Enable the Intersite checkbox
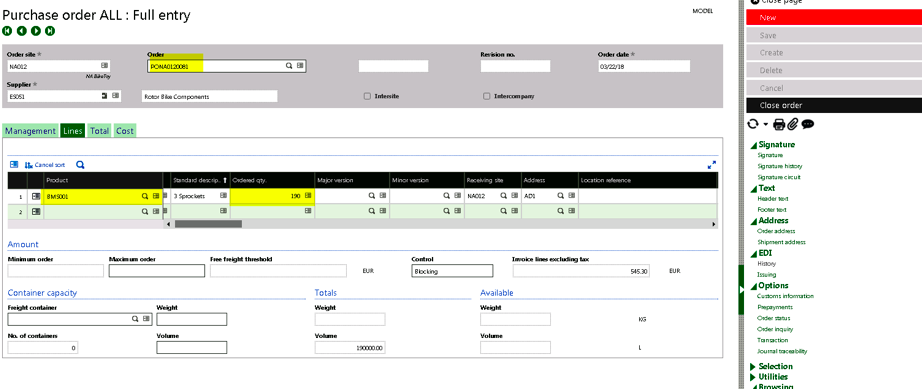This screenshot has height=390, width=923. pyautogui.click(x=367, y=96)
